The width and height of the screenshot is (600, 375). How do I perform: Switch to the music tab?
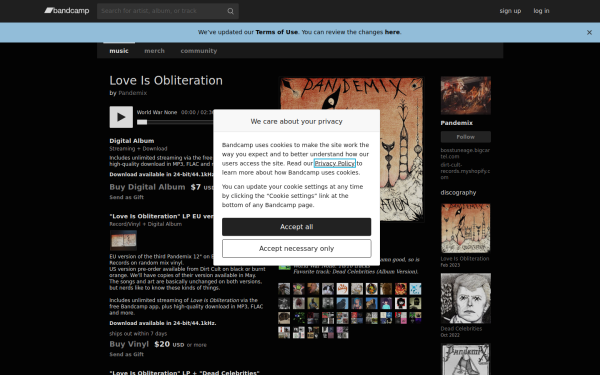119,51
